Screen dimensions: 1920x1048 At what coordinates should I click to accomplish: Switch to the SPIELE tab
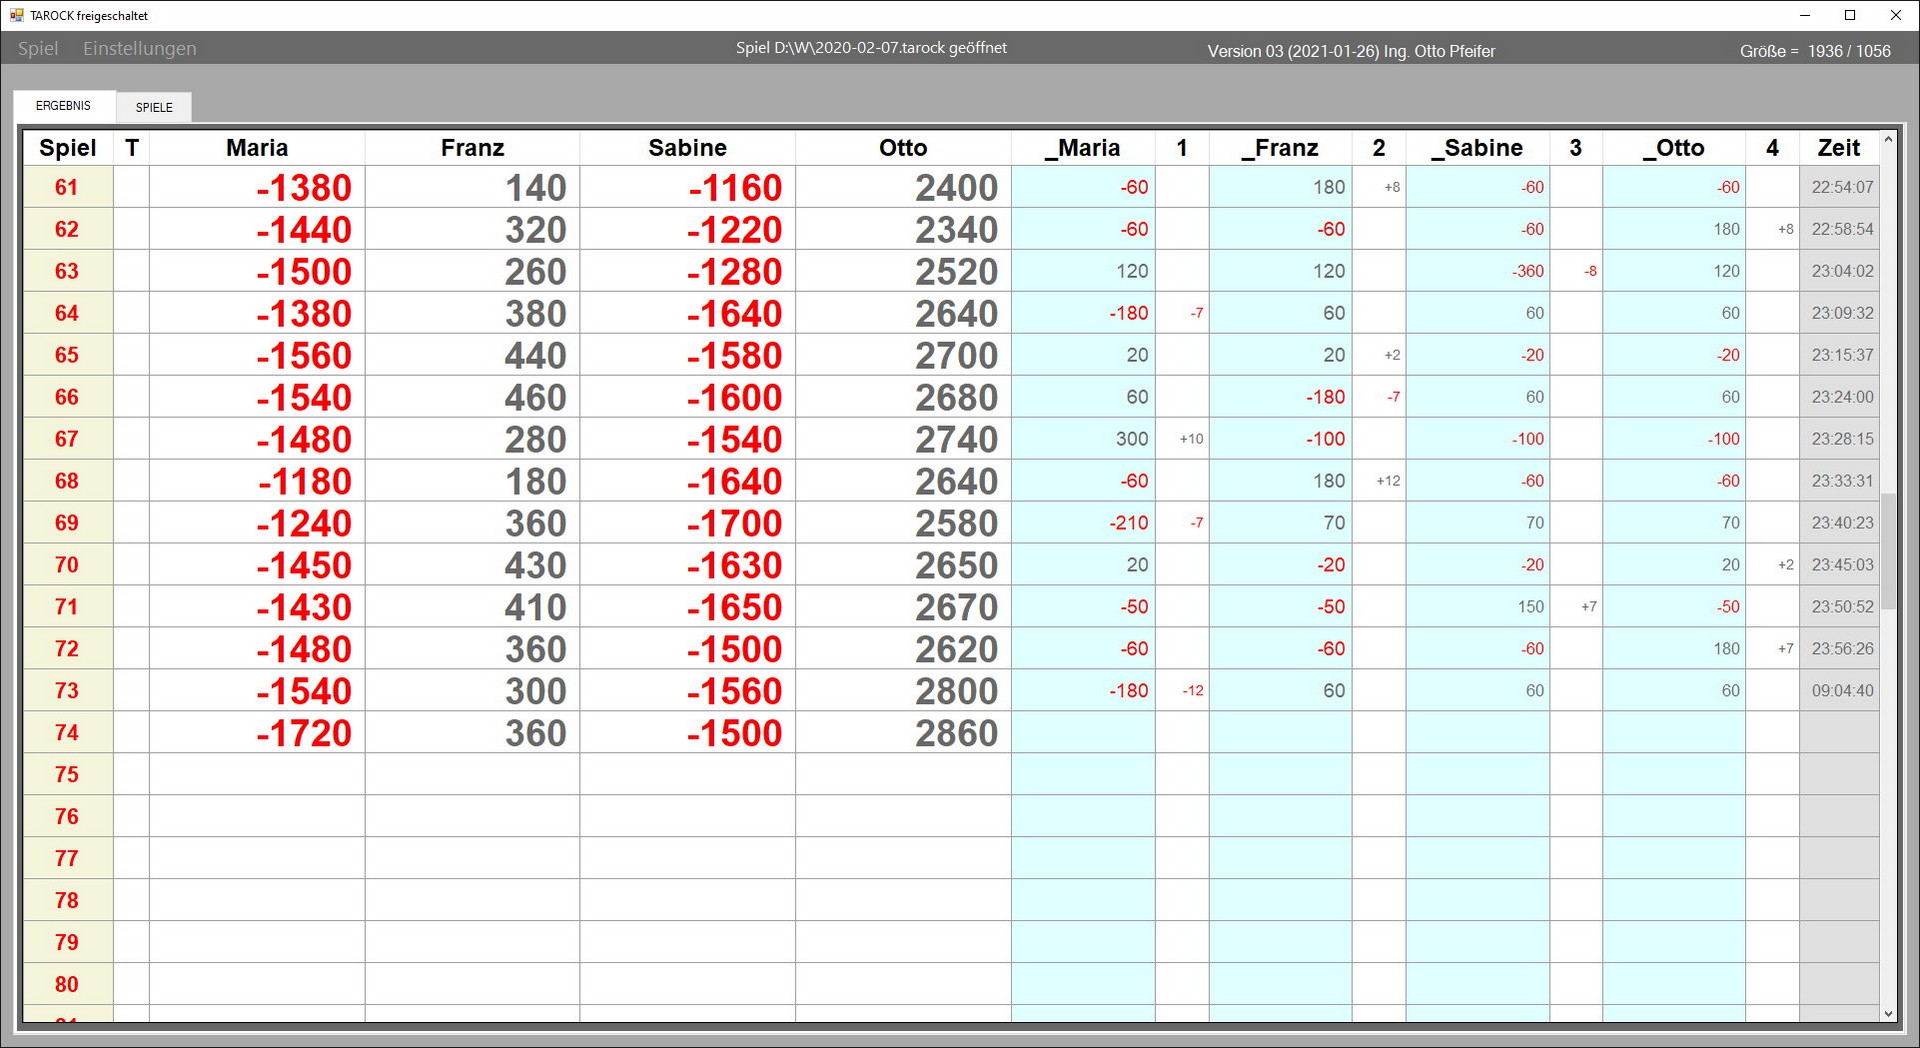click(x=154, y=107)
